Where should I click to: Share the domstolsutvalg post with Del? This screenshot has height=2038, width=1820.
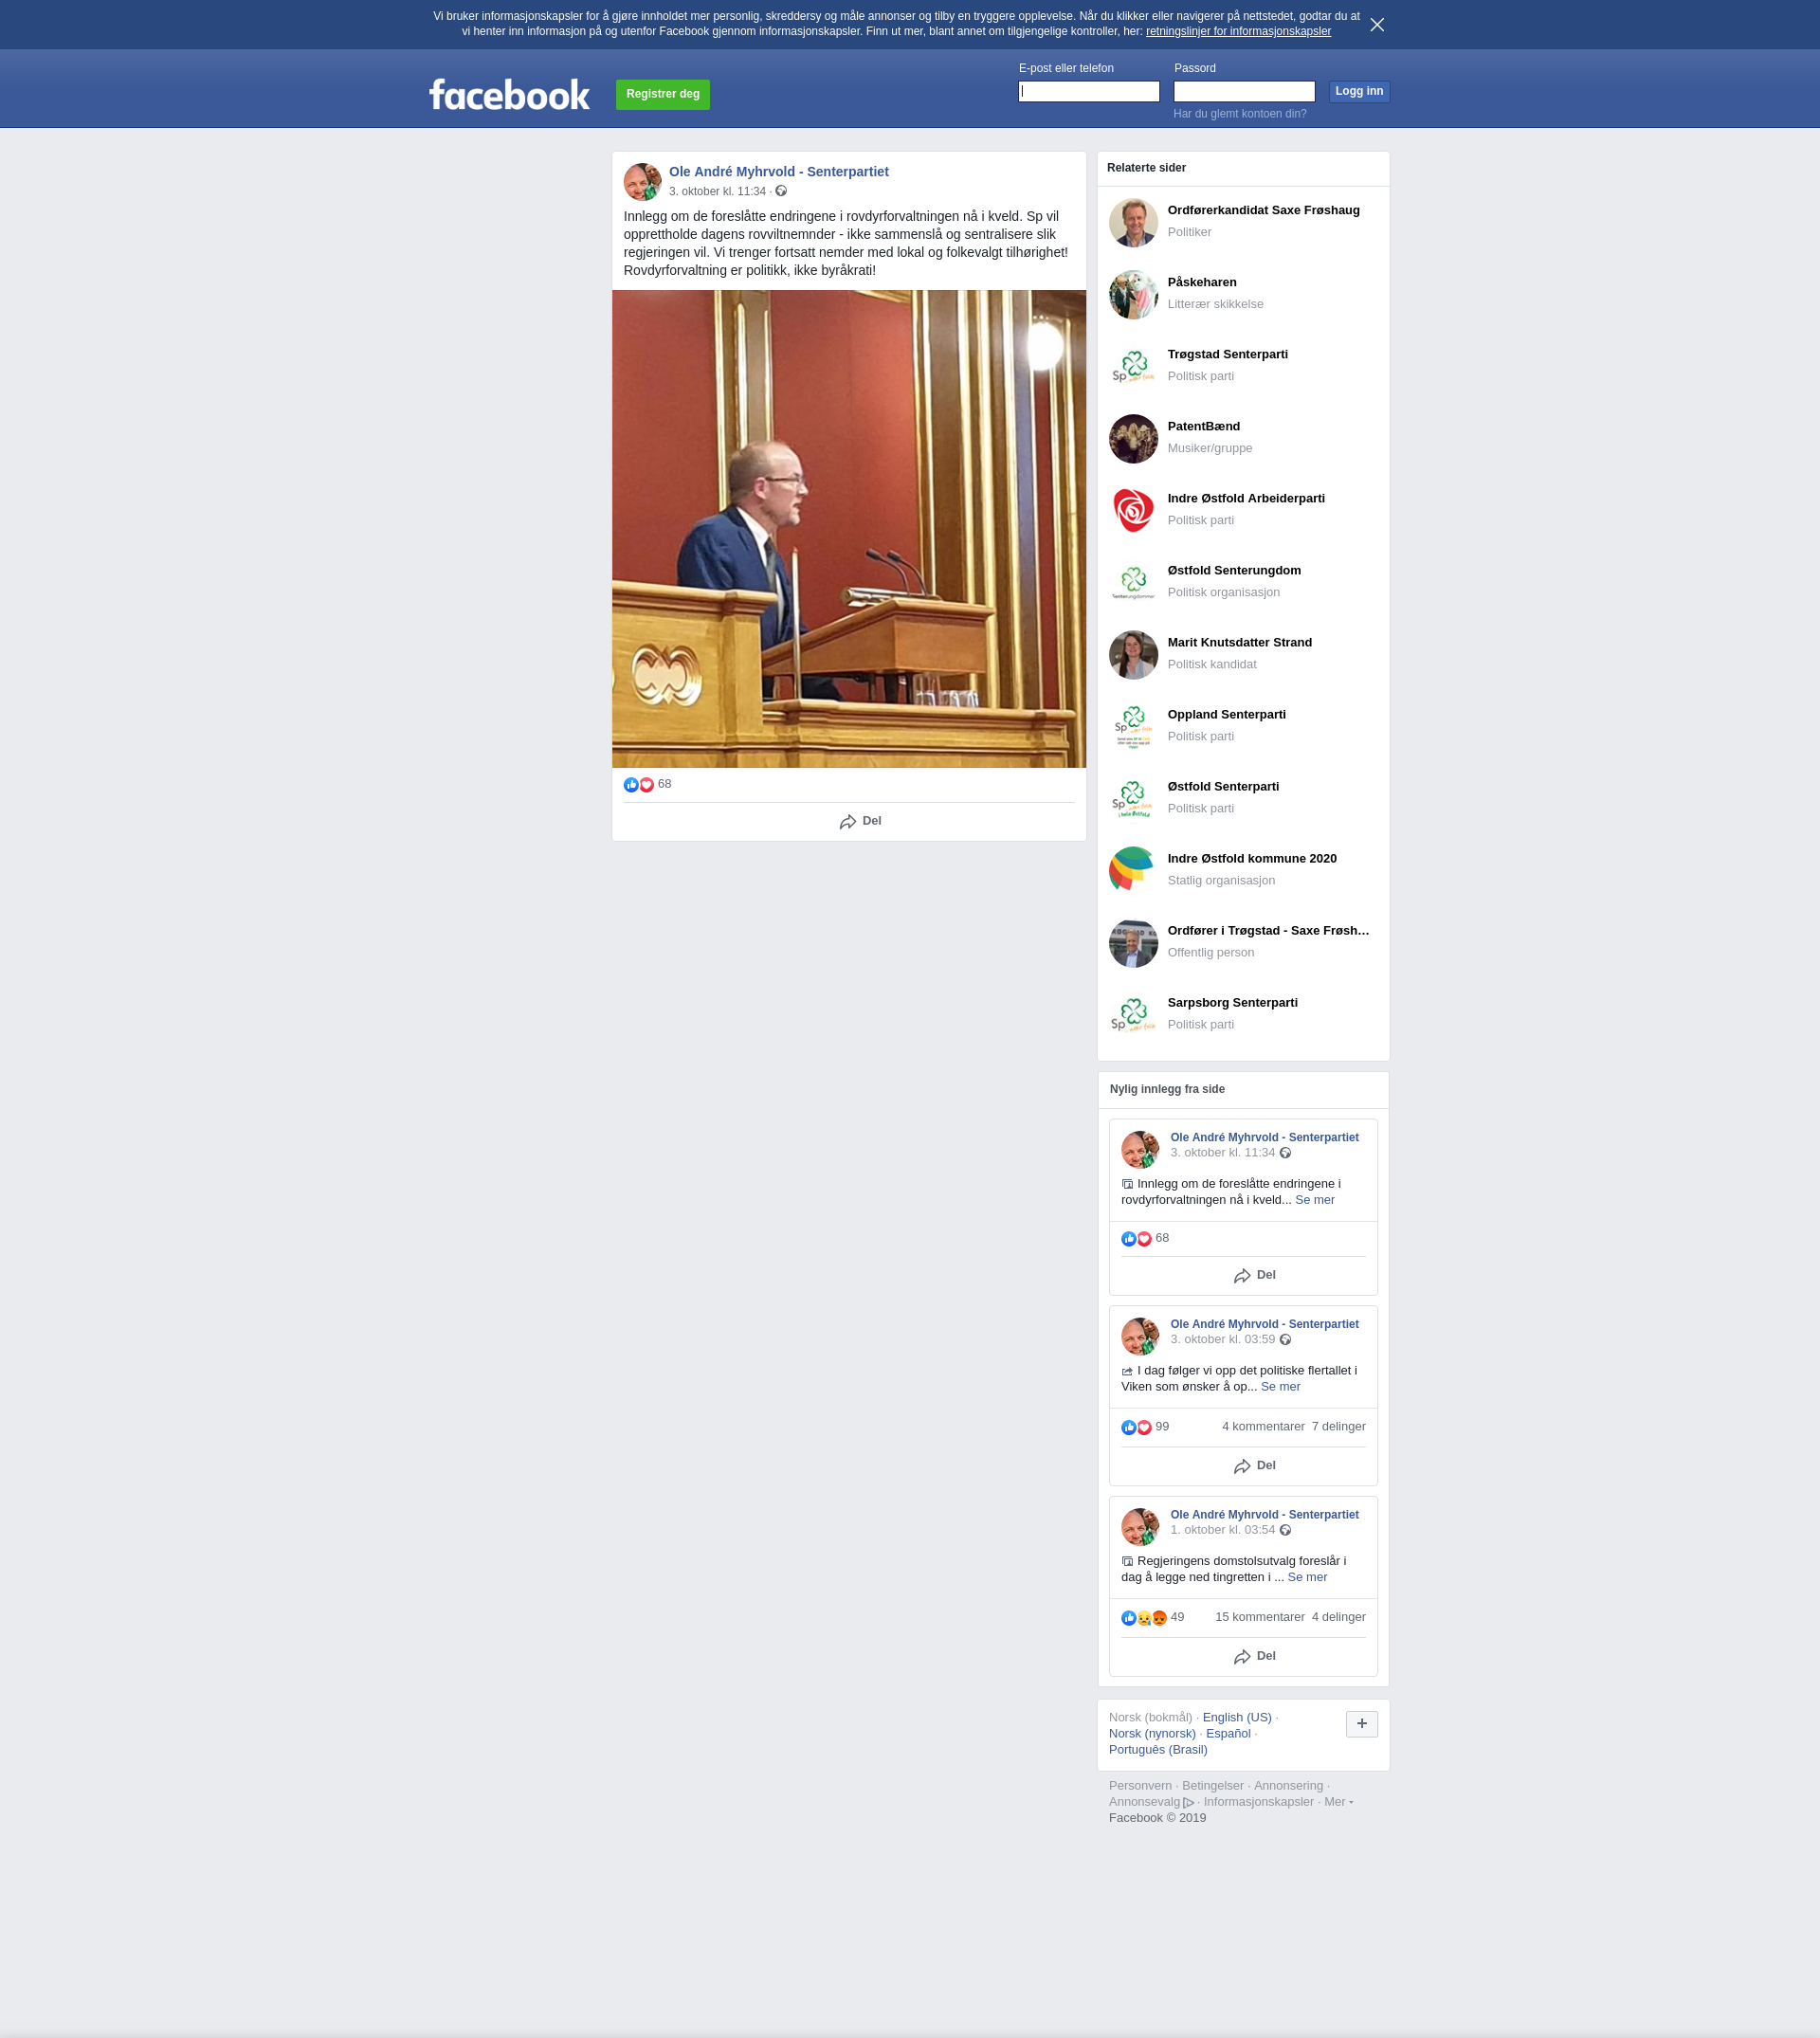[x=1254, y=1656]
